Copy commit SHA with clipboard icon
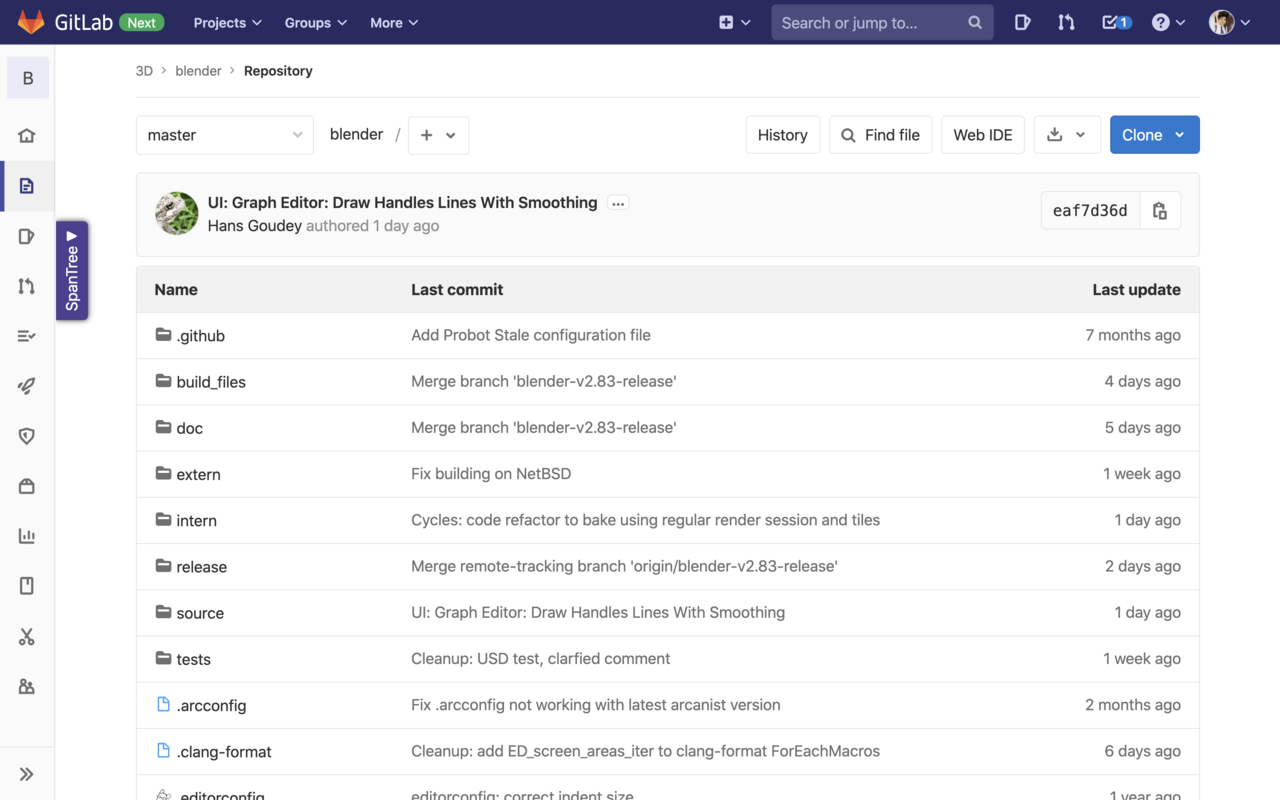Image resolution: width=1280 pixels, height=800 pixels. coord(1160,210)
